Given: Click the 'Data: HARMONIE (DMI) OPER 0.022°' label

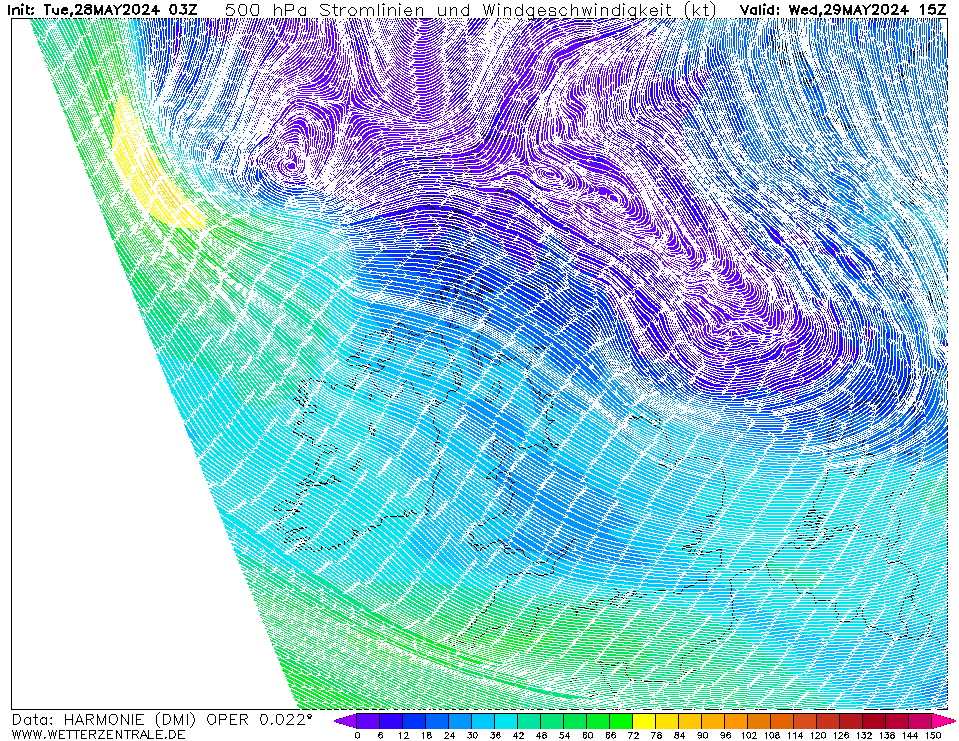Looking at the screenshot, I should click(162, 720).
